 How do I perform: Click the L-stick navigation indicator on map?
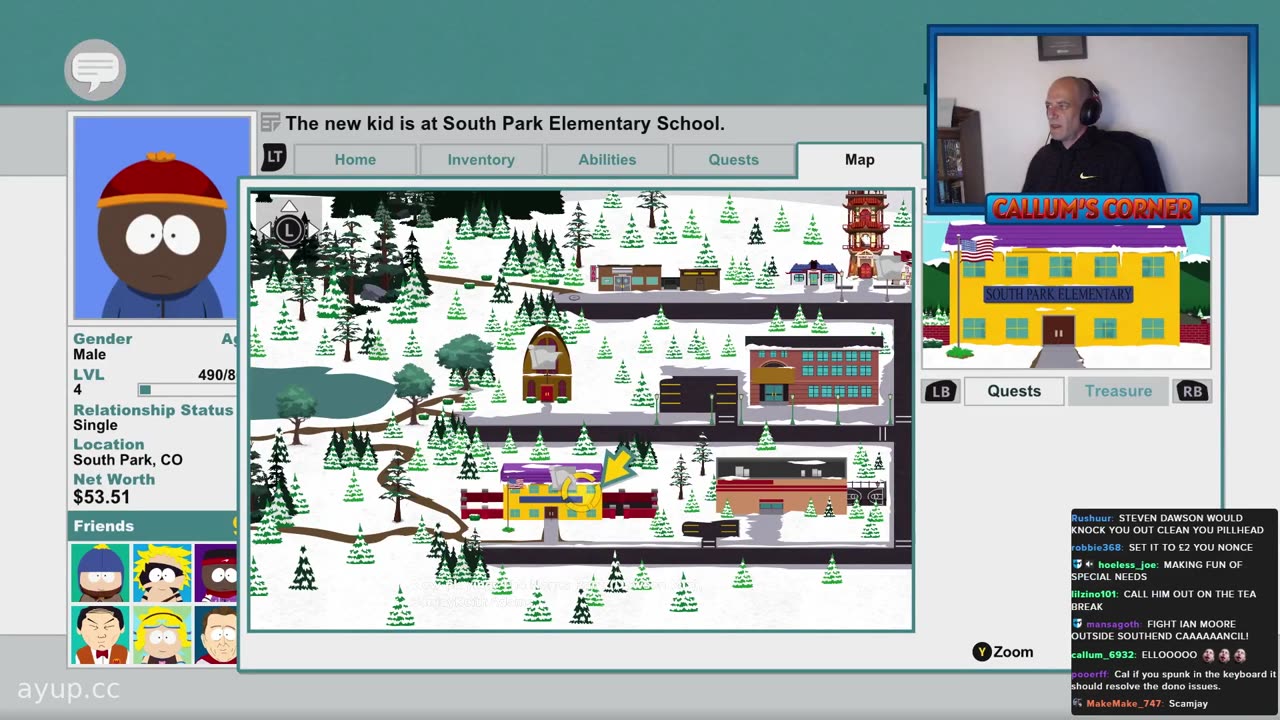288,229
